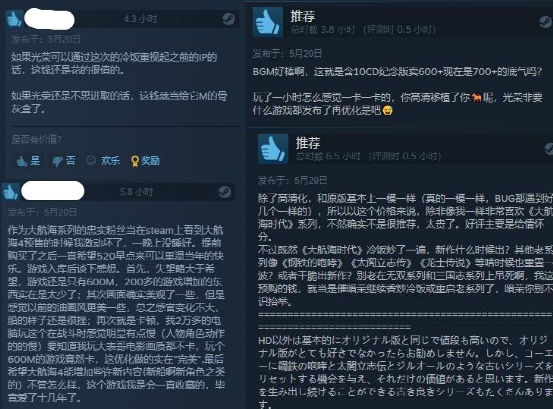The height and width of the screenshot is (409, 553).
Task: Click the 4.3 小时 playtime label
Action: pyautogui.click(x=140, y=19)
